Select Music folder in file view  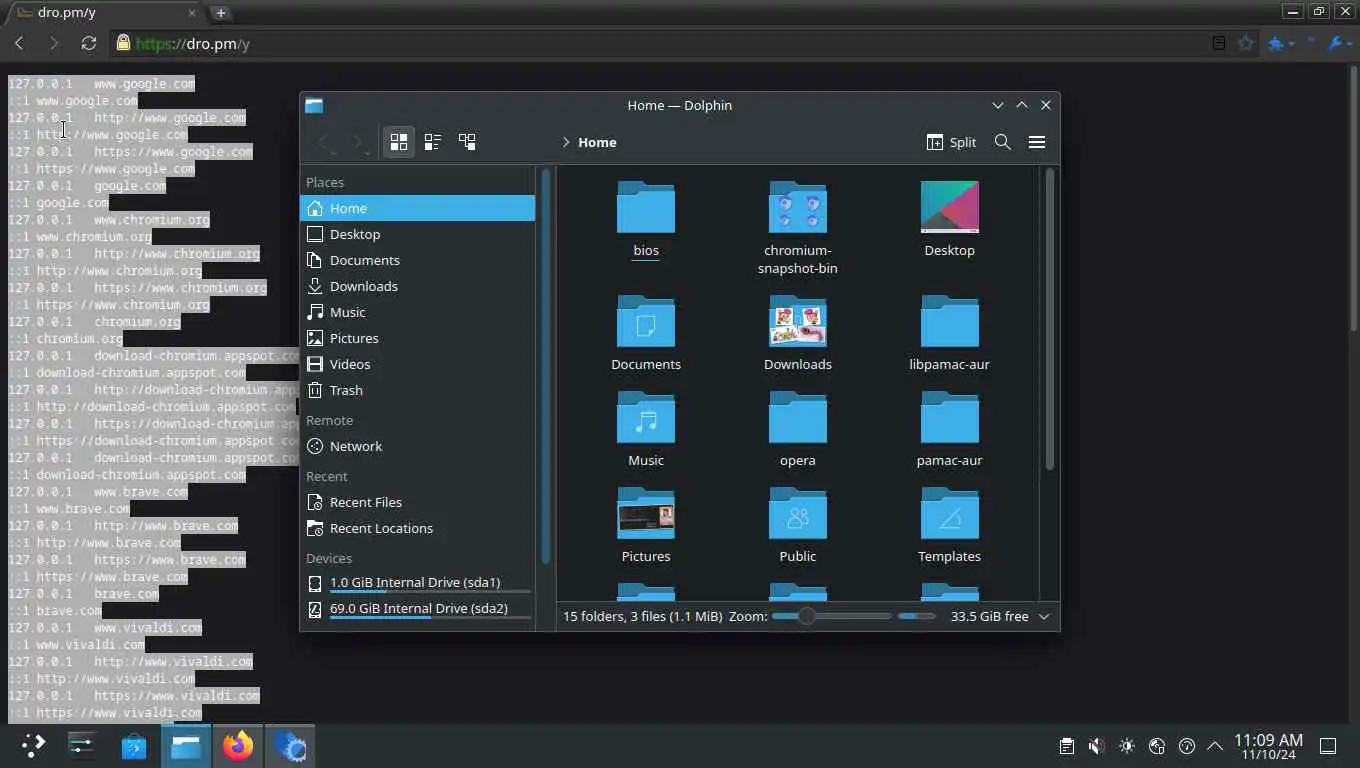click(646, 429)
